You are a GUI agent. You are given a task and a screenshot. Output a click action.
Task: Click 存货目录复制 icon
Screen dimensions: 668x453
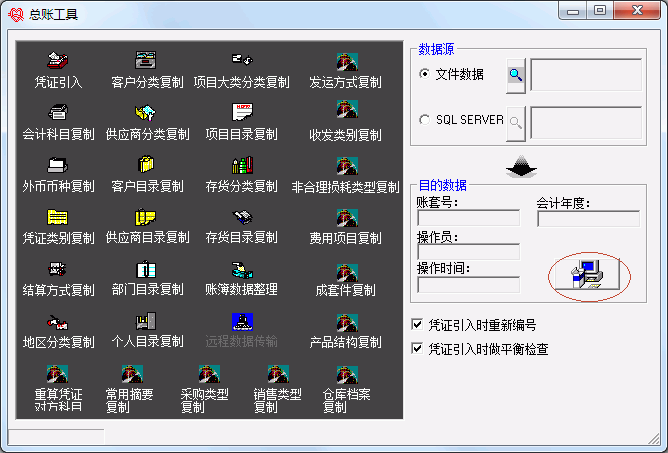pyautogui.click(x=242, y=217)
